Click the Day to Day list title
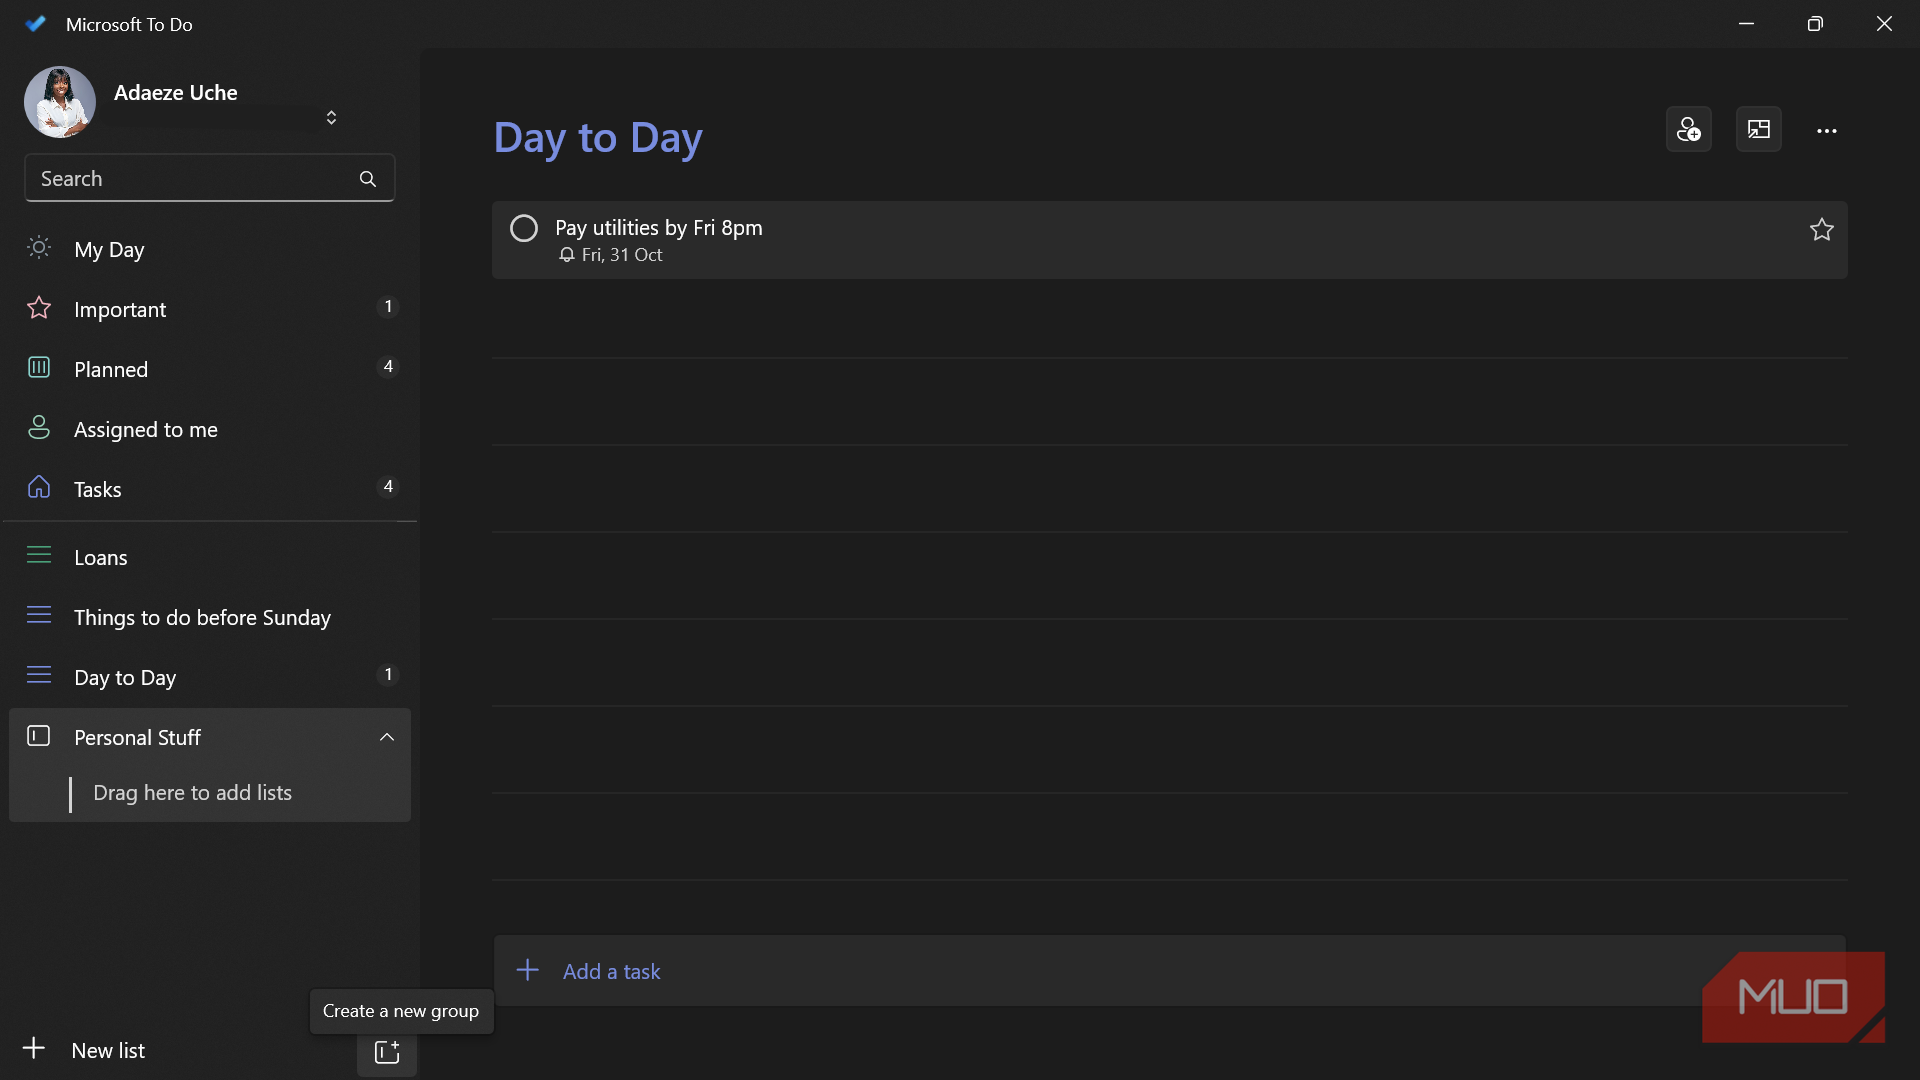 click(598, 138)
